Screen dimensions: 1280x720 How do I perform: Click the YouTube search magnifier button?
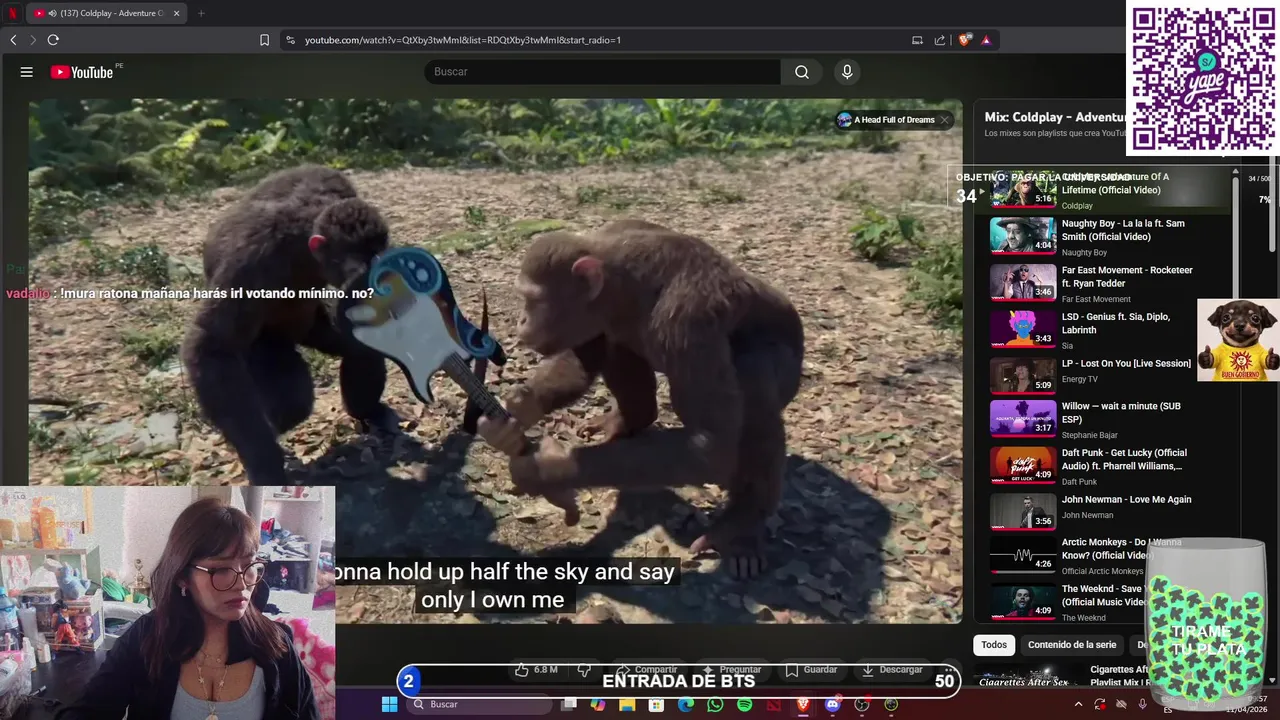pos(802,72)
